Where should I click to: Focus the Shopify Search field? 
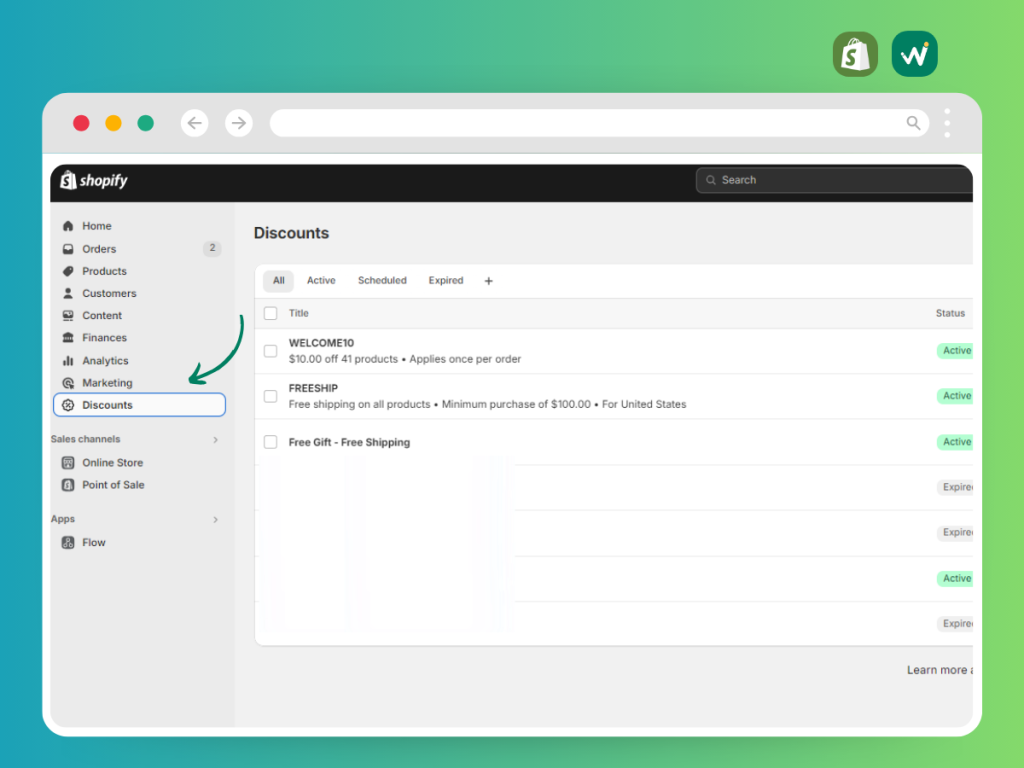[835, 180]
